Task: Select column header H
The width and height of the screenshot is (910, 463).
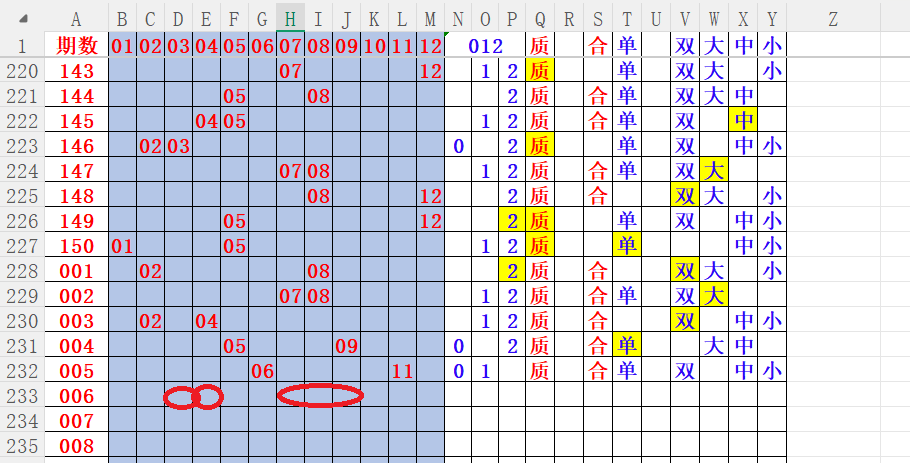Action: (x=290, y=19)
